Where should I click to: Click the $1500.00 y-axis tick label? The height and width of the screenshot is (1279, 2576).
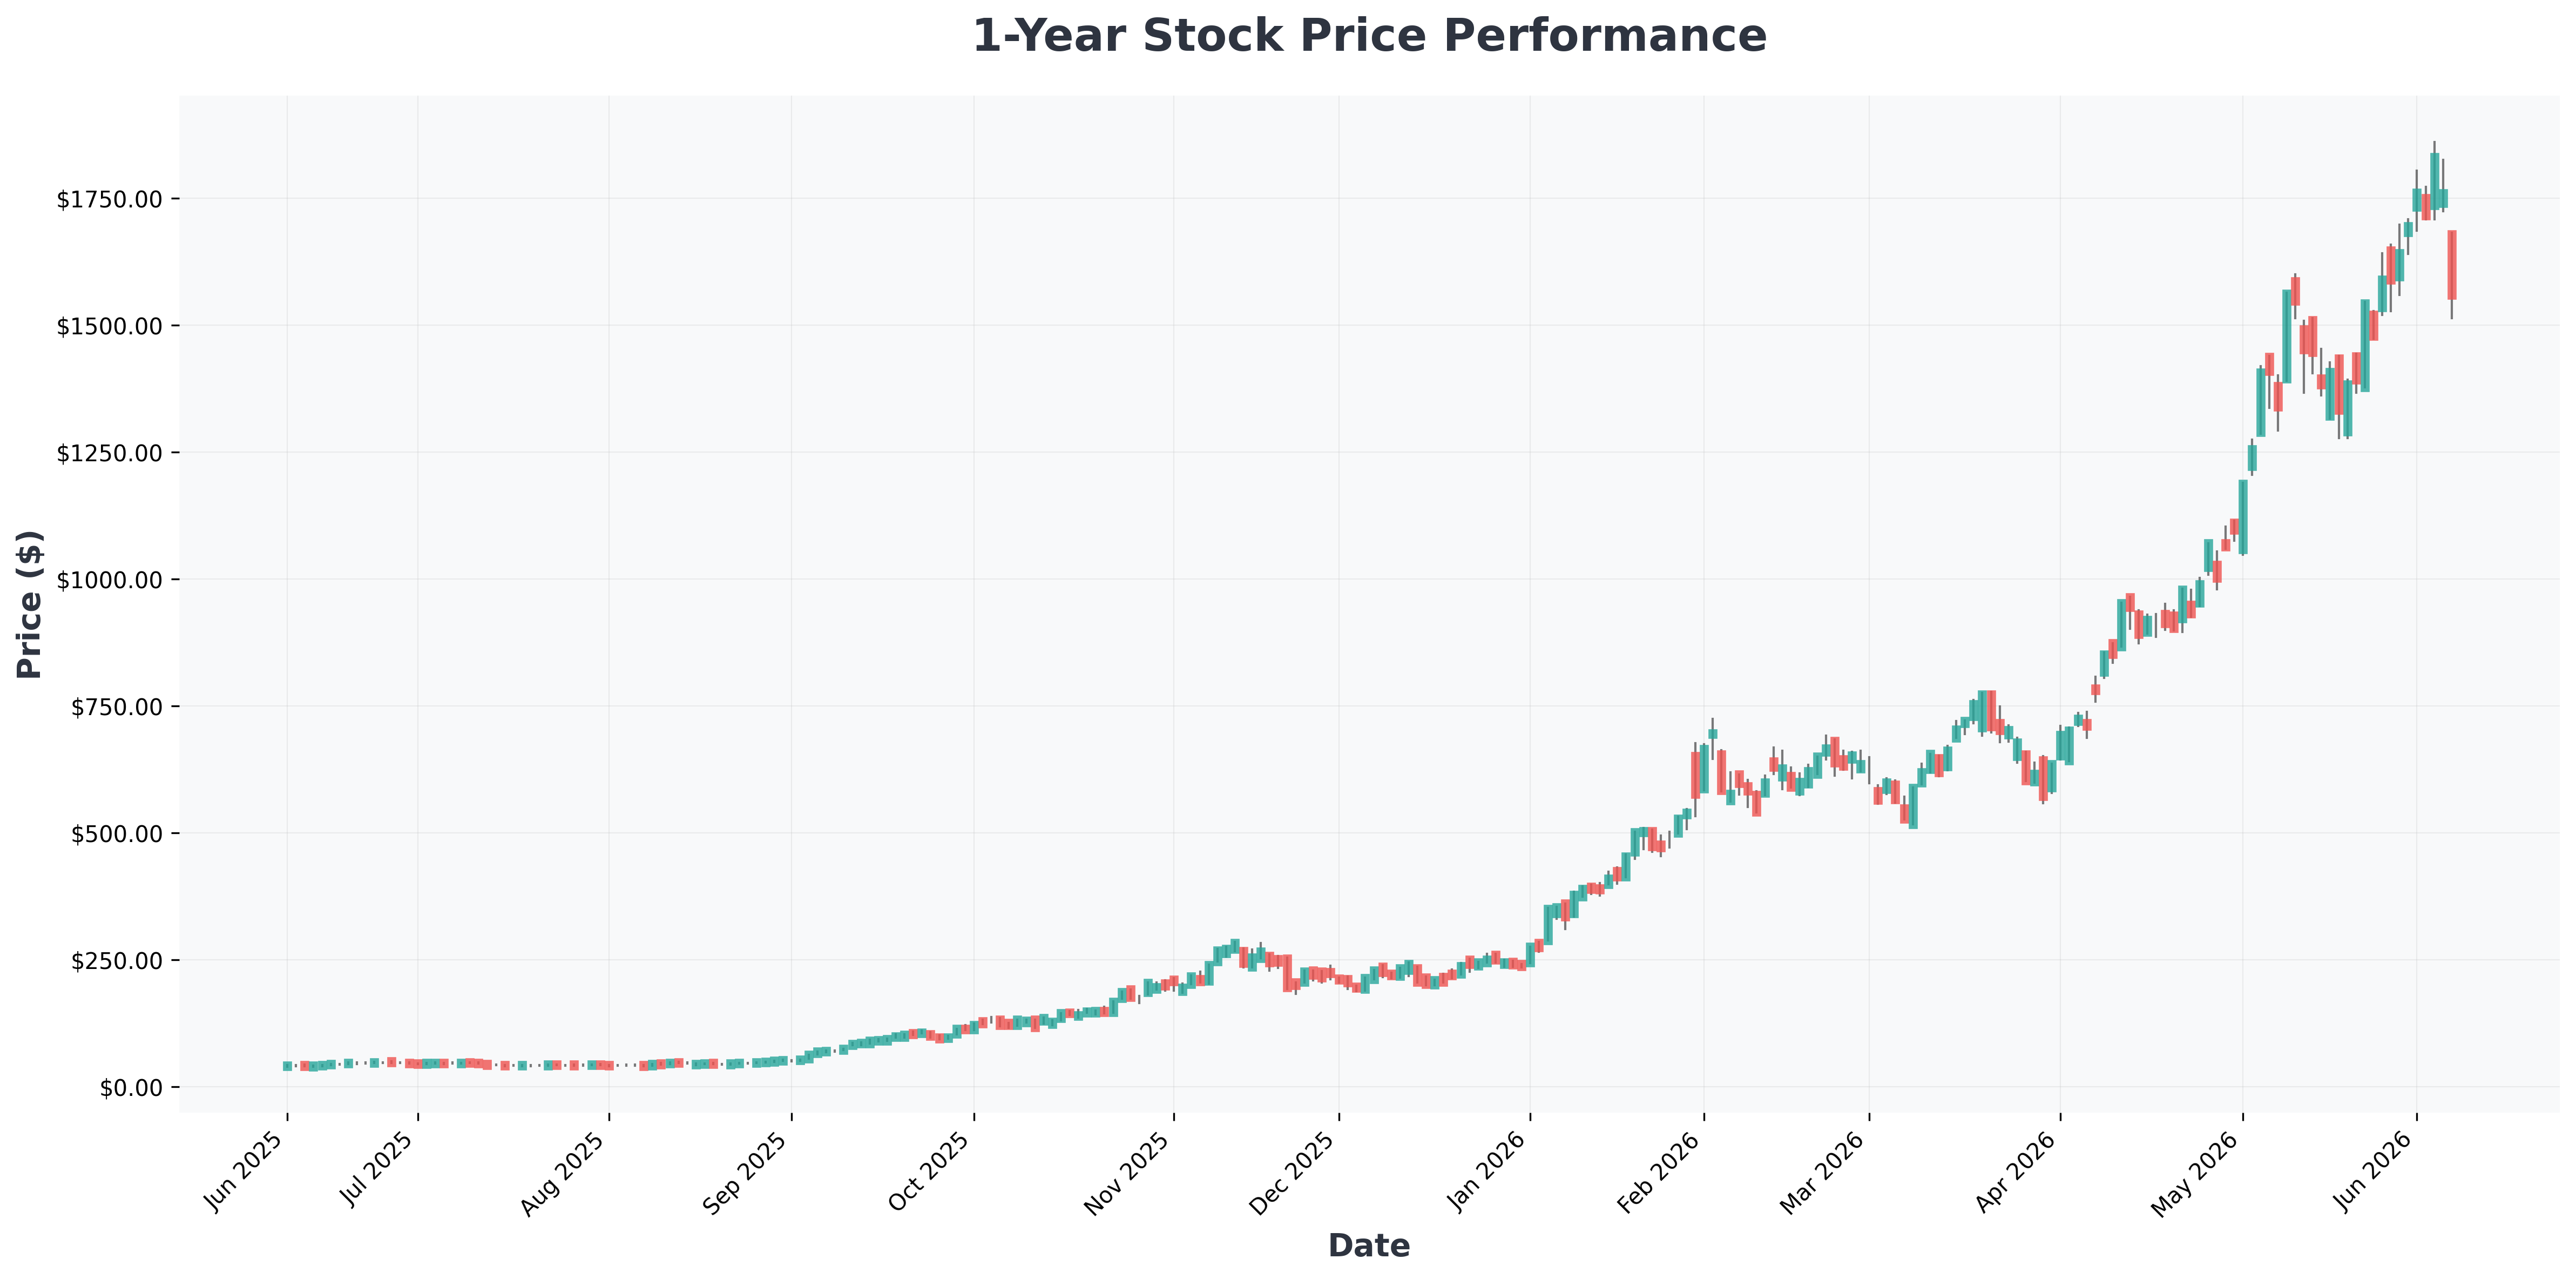pyautogui.click(x=108, y=326)
